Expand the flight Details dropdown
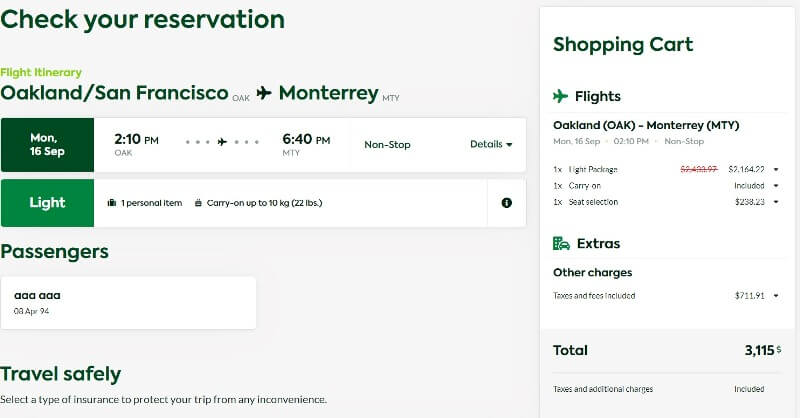Viewport: 800px width, 418px height. pos(491,144)
